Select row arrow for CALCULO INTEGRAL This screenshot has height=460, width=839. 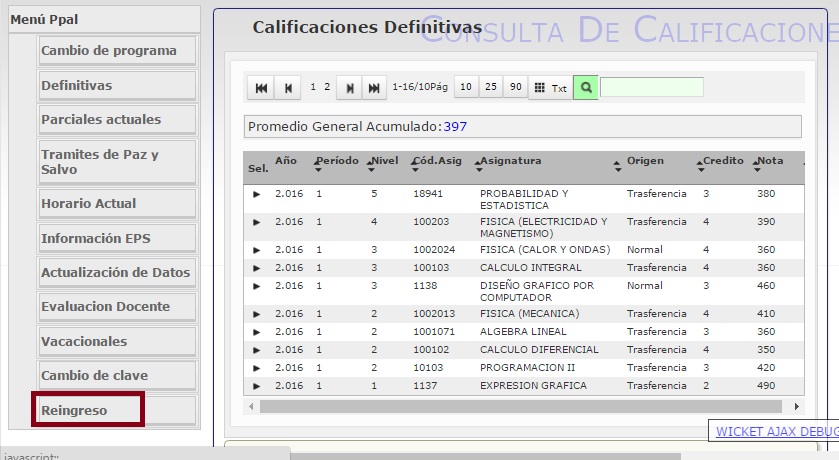256,268
